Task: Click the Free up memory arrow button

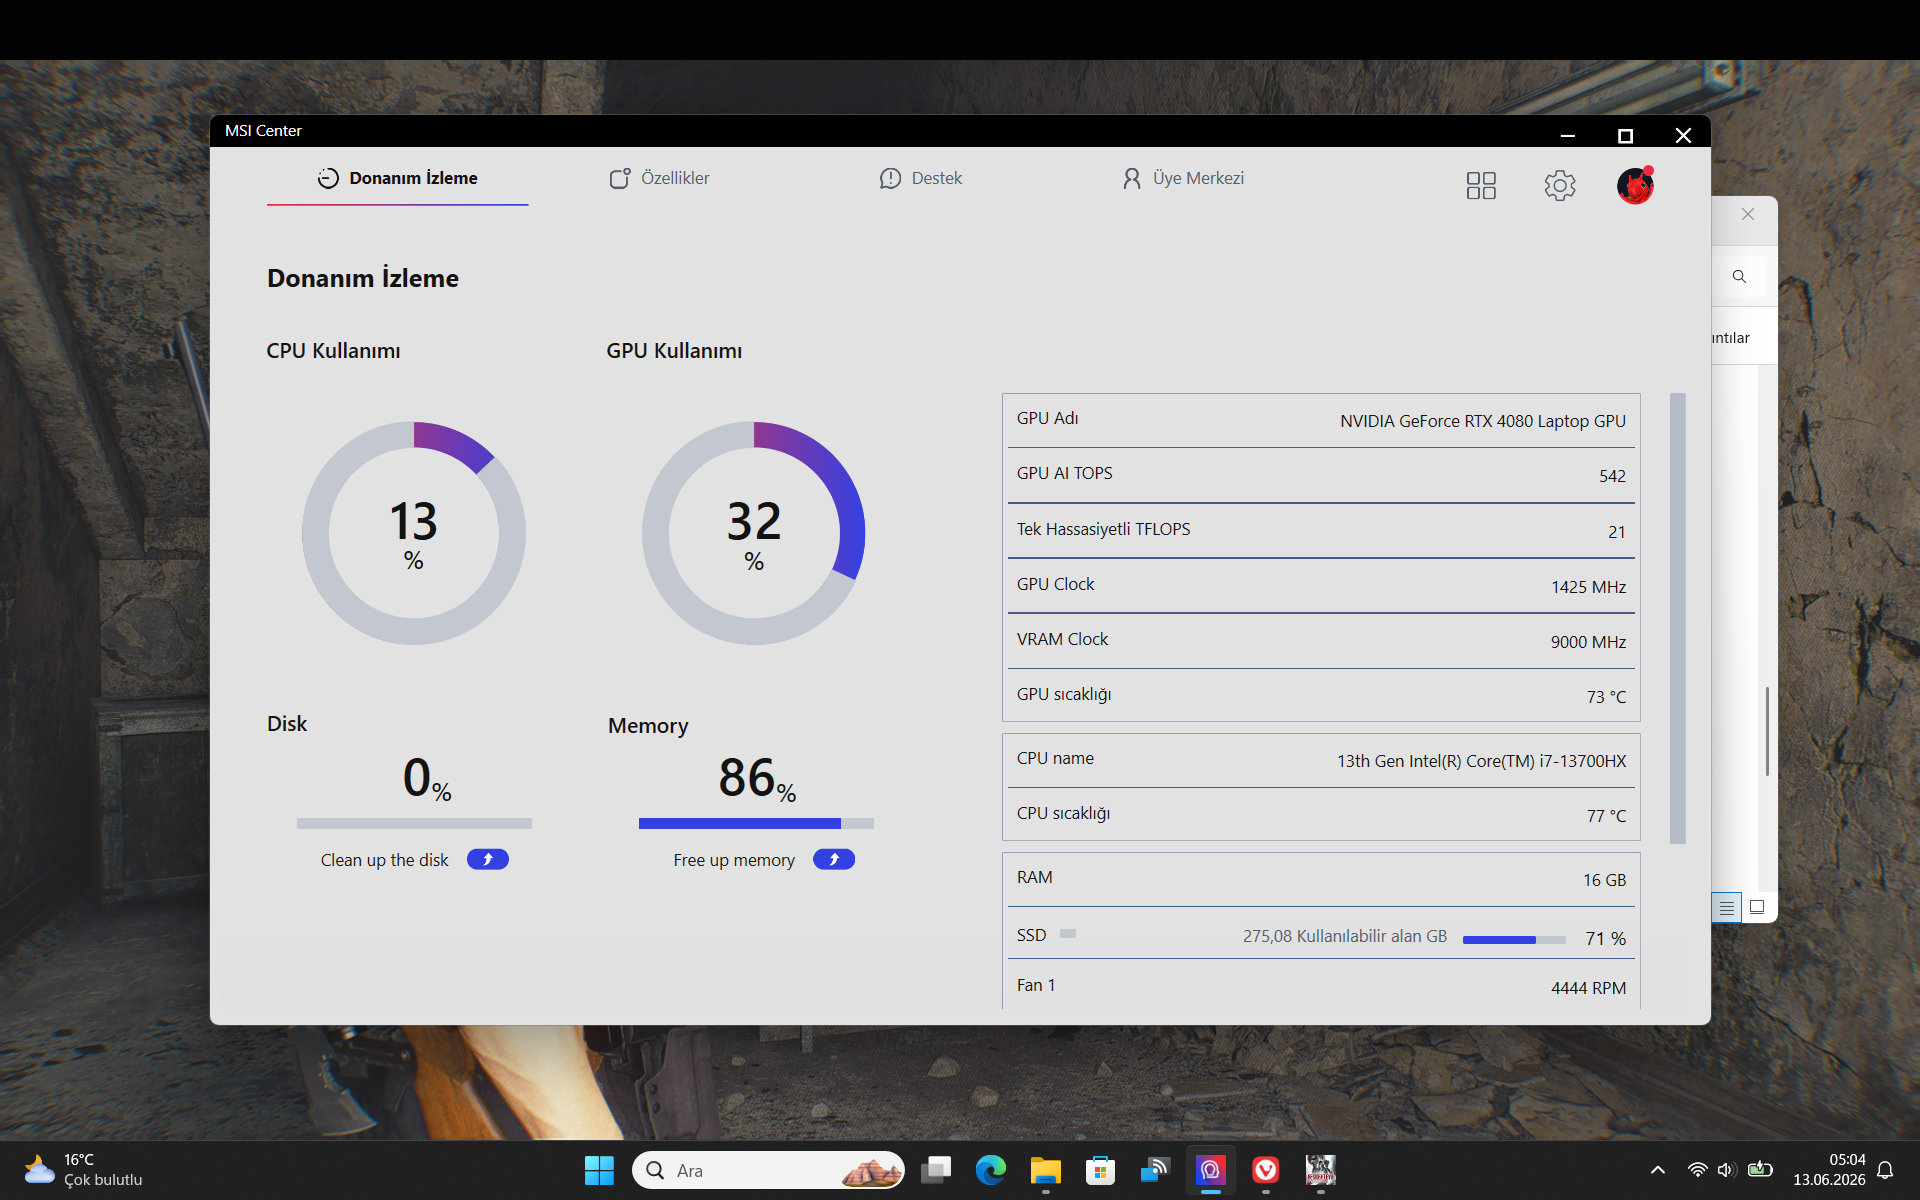Action: point(834,859)
